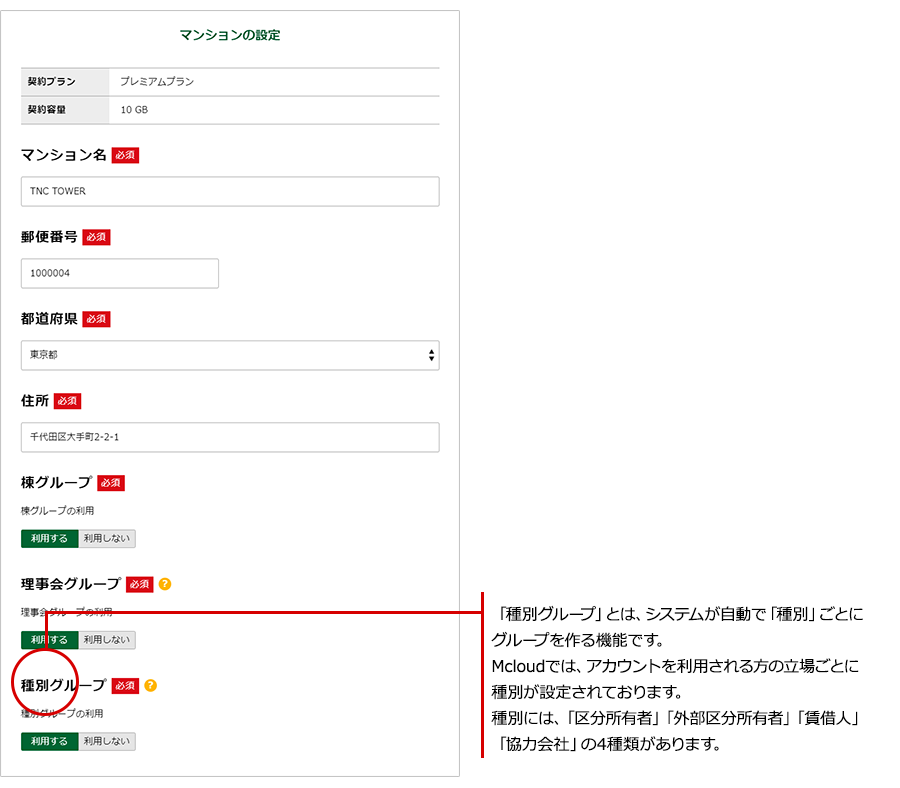Click the プレミアムプラン contract plan value
Image resolution: width=900 pixels, height=788 pixels.
[157, 82]
